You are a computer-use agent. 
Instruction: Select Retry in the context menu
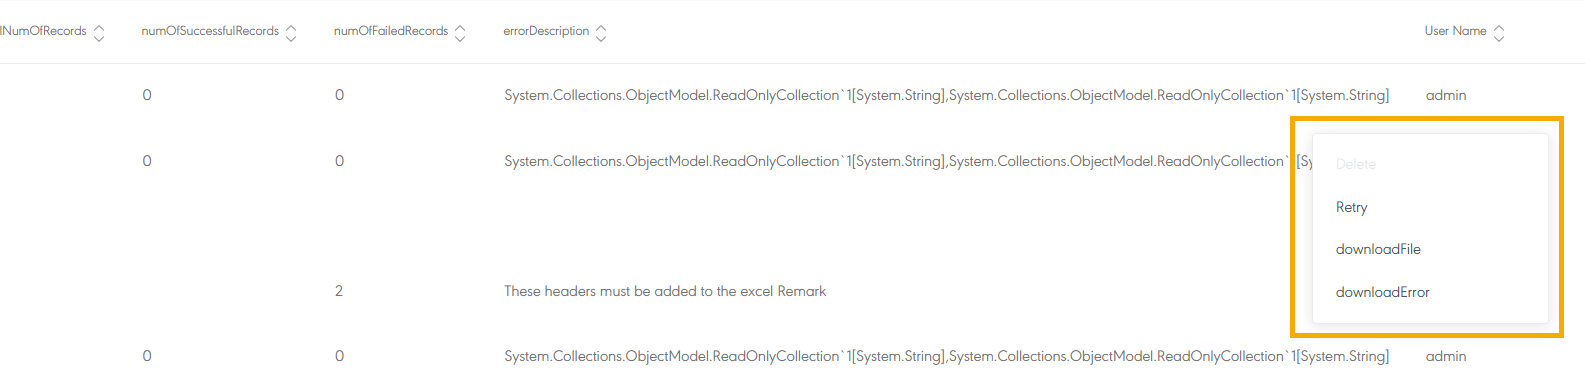pos(1351,207)
